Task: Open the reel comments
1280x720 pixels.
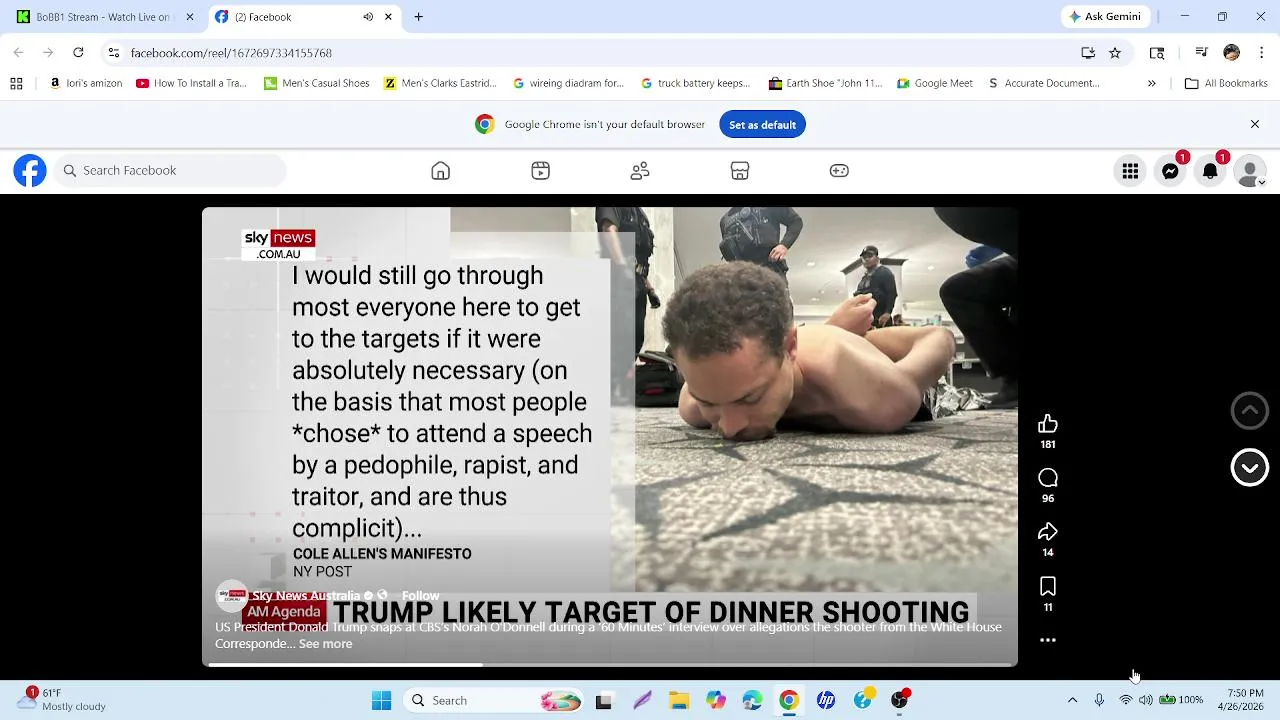Action: 1047,478
